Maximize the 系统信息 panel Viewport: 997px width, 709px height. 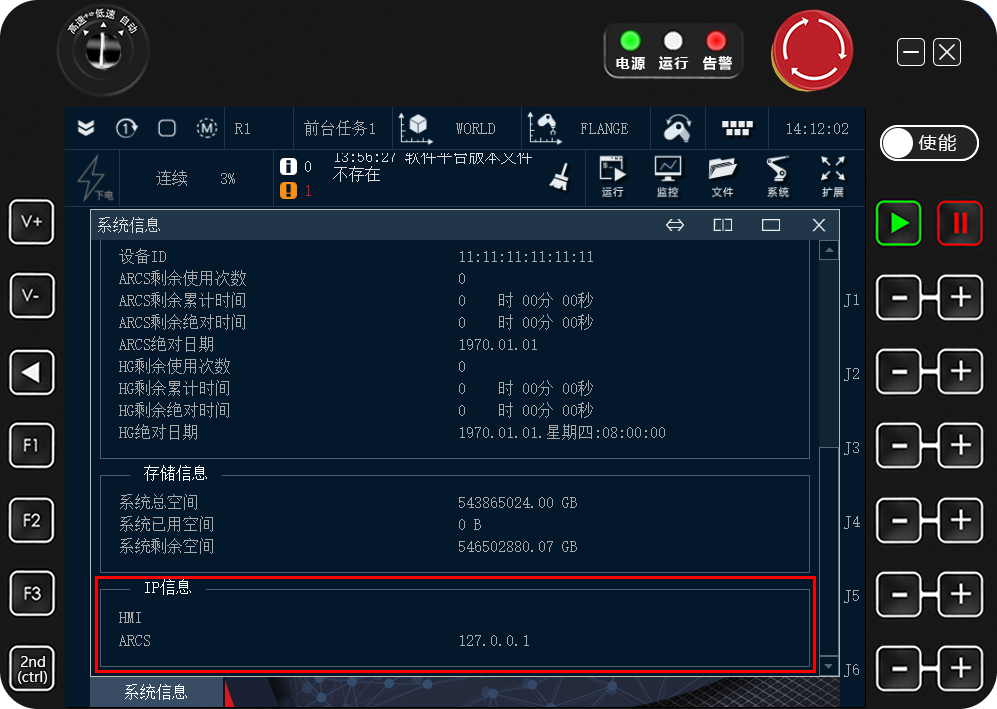[771, 225]
